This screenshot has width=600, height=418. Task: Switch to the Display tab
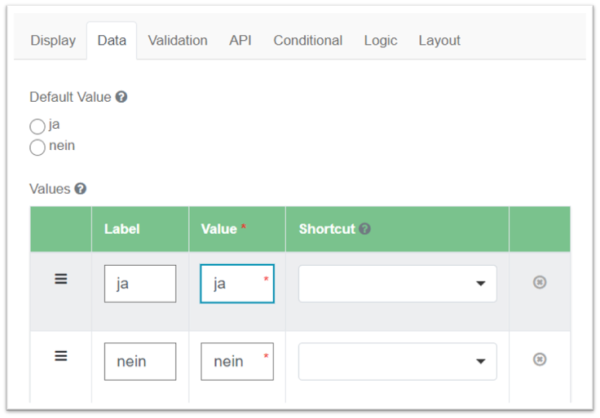(x=53, y=41)
